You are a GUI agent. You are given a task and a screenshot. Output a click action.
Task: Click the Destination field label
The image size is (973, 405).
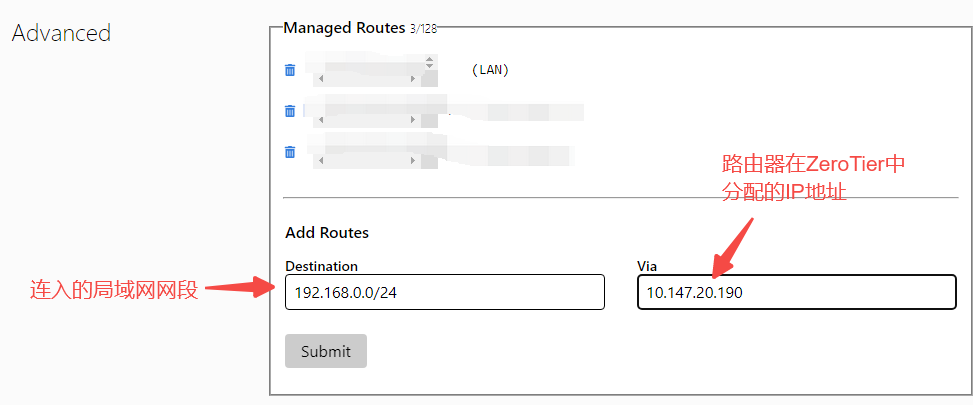click(321, 266)
